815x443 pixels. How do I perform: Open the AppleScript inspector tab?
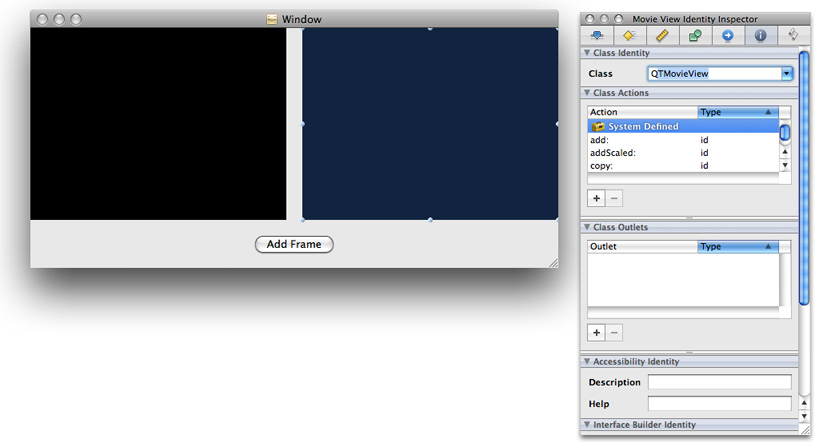pyautogui.click(x=793, y=35)
